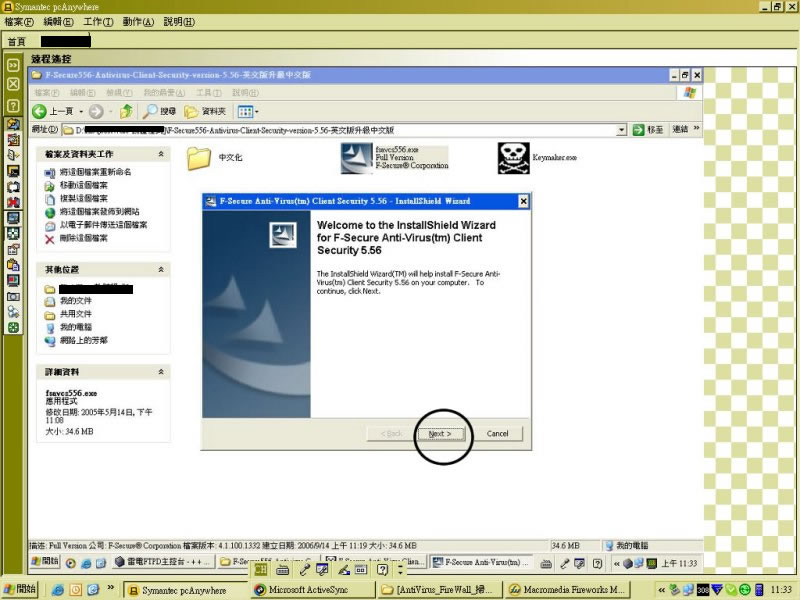The image size is (800, 600).
Task: Open pcAnywhere 編輯(E) menu
Action: point(58,22)
